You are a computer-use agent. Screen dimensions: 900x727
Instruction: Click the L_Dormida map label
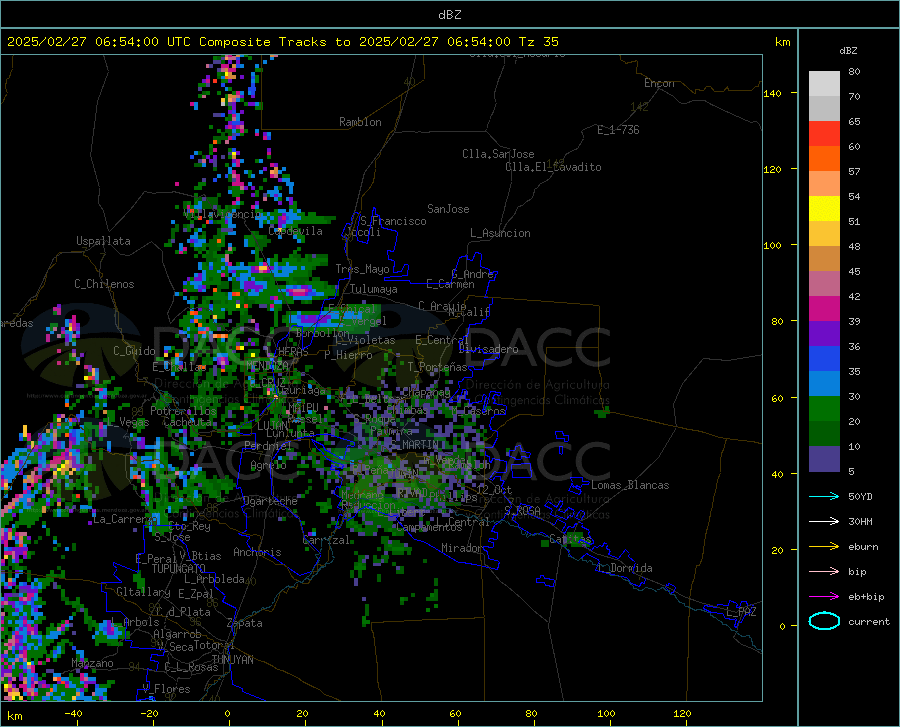pos(624,568)
